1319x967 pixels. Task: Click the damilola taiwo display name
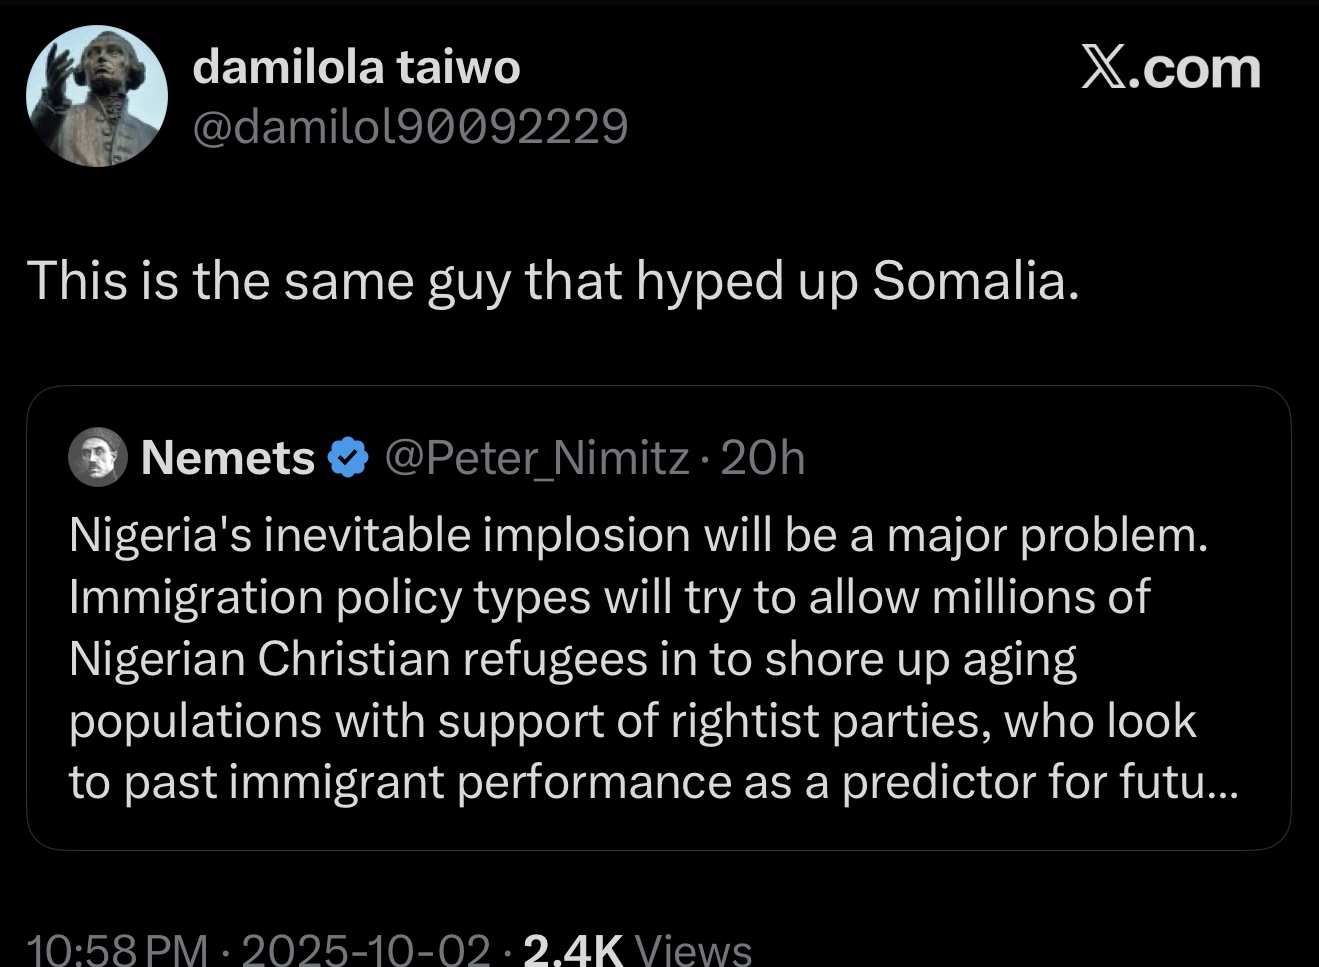click(356, 67)
